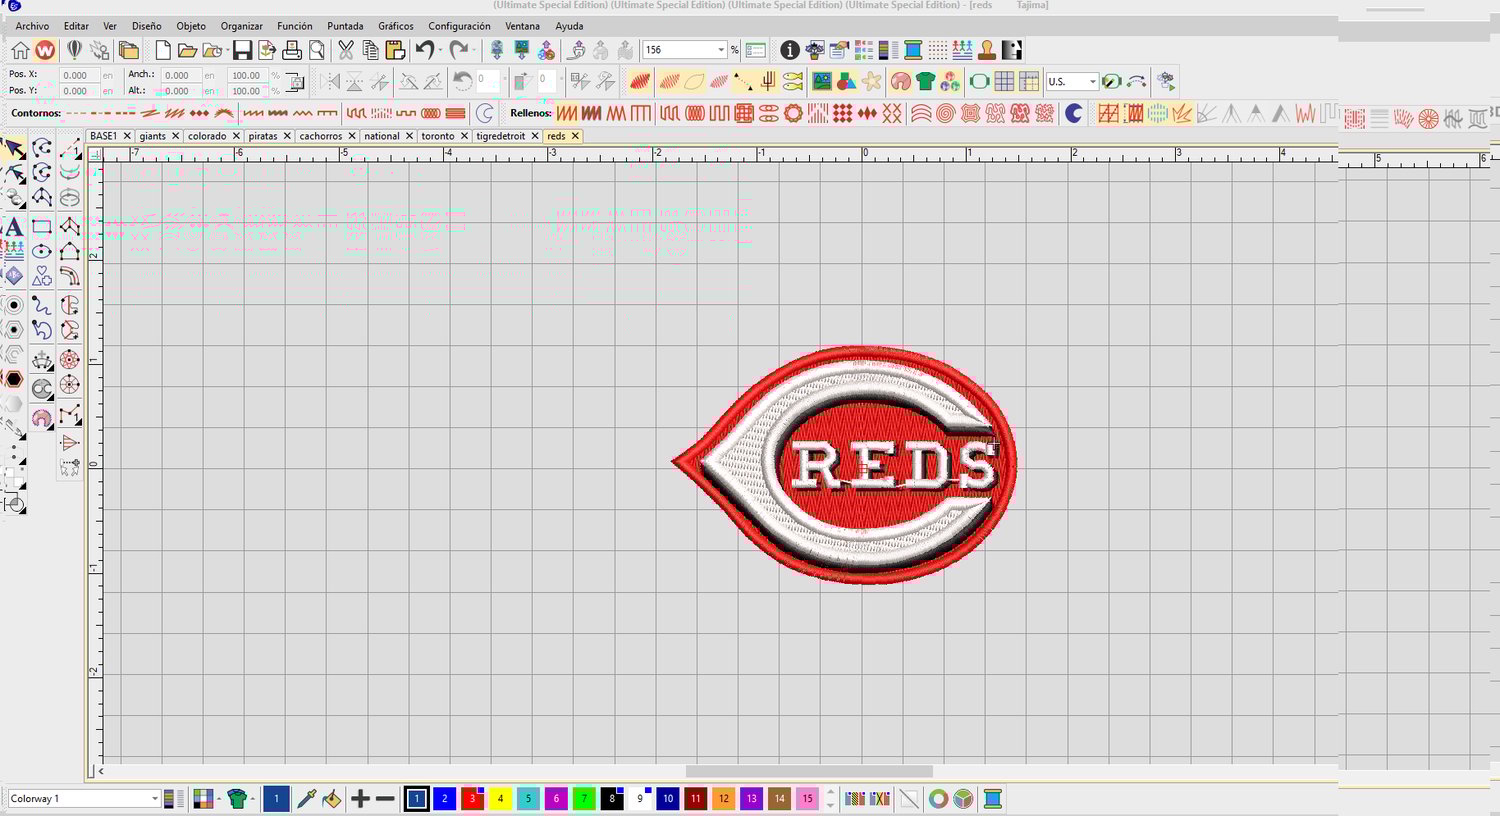Viewport: 1500px width, 816px height.
Task: Click the color wheel icon in bottom bar
Action: pyautogui.click(x=938, y=799)
